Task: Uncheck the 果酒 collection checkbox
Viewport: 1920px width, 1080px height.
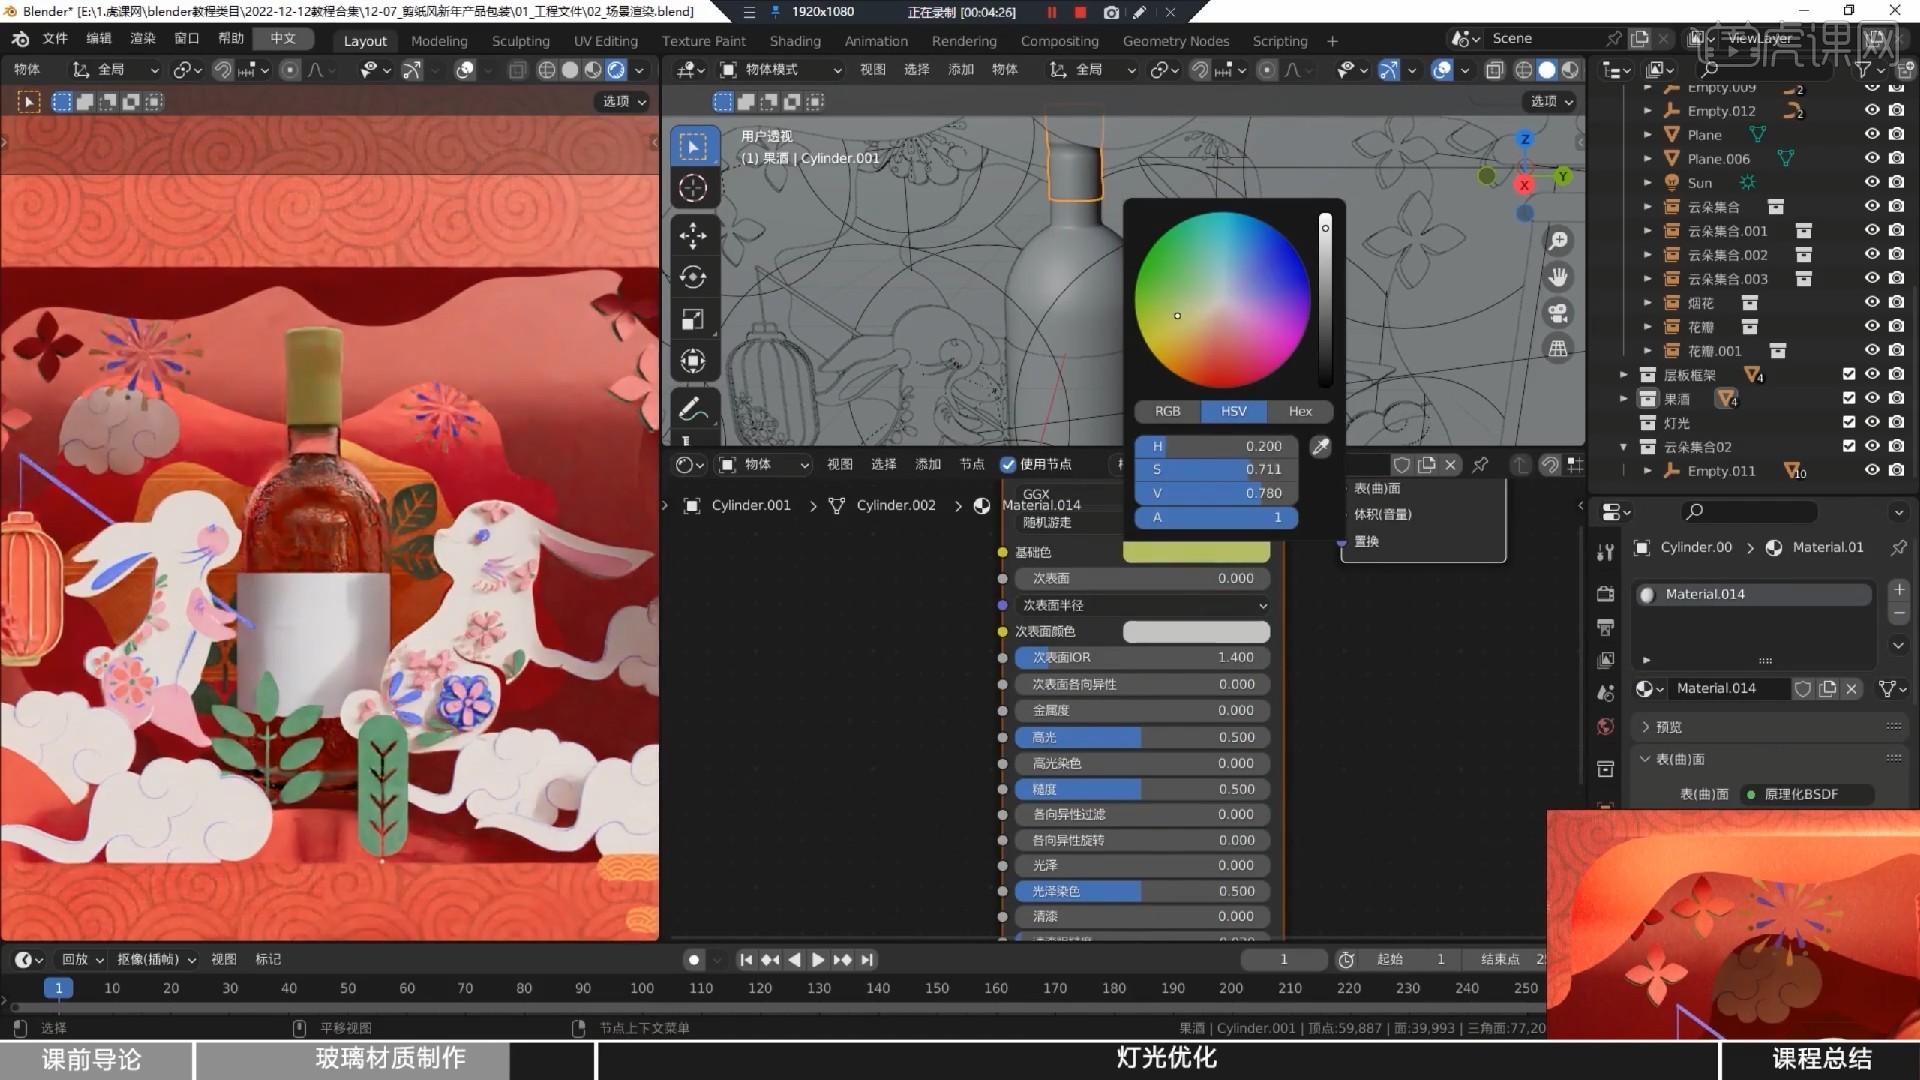Action: (1848, 398)
